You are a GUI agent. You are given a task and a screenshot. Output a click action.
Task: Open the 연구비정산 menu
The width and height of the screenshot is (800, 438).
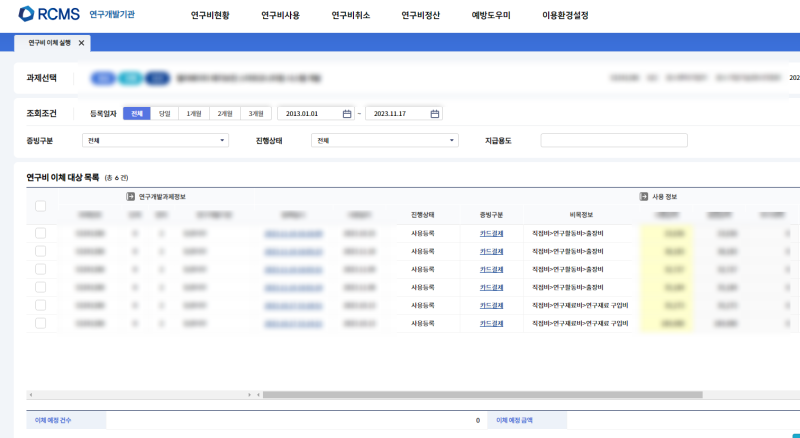click(x=420, y=15)
